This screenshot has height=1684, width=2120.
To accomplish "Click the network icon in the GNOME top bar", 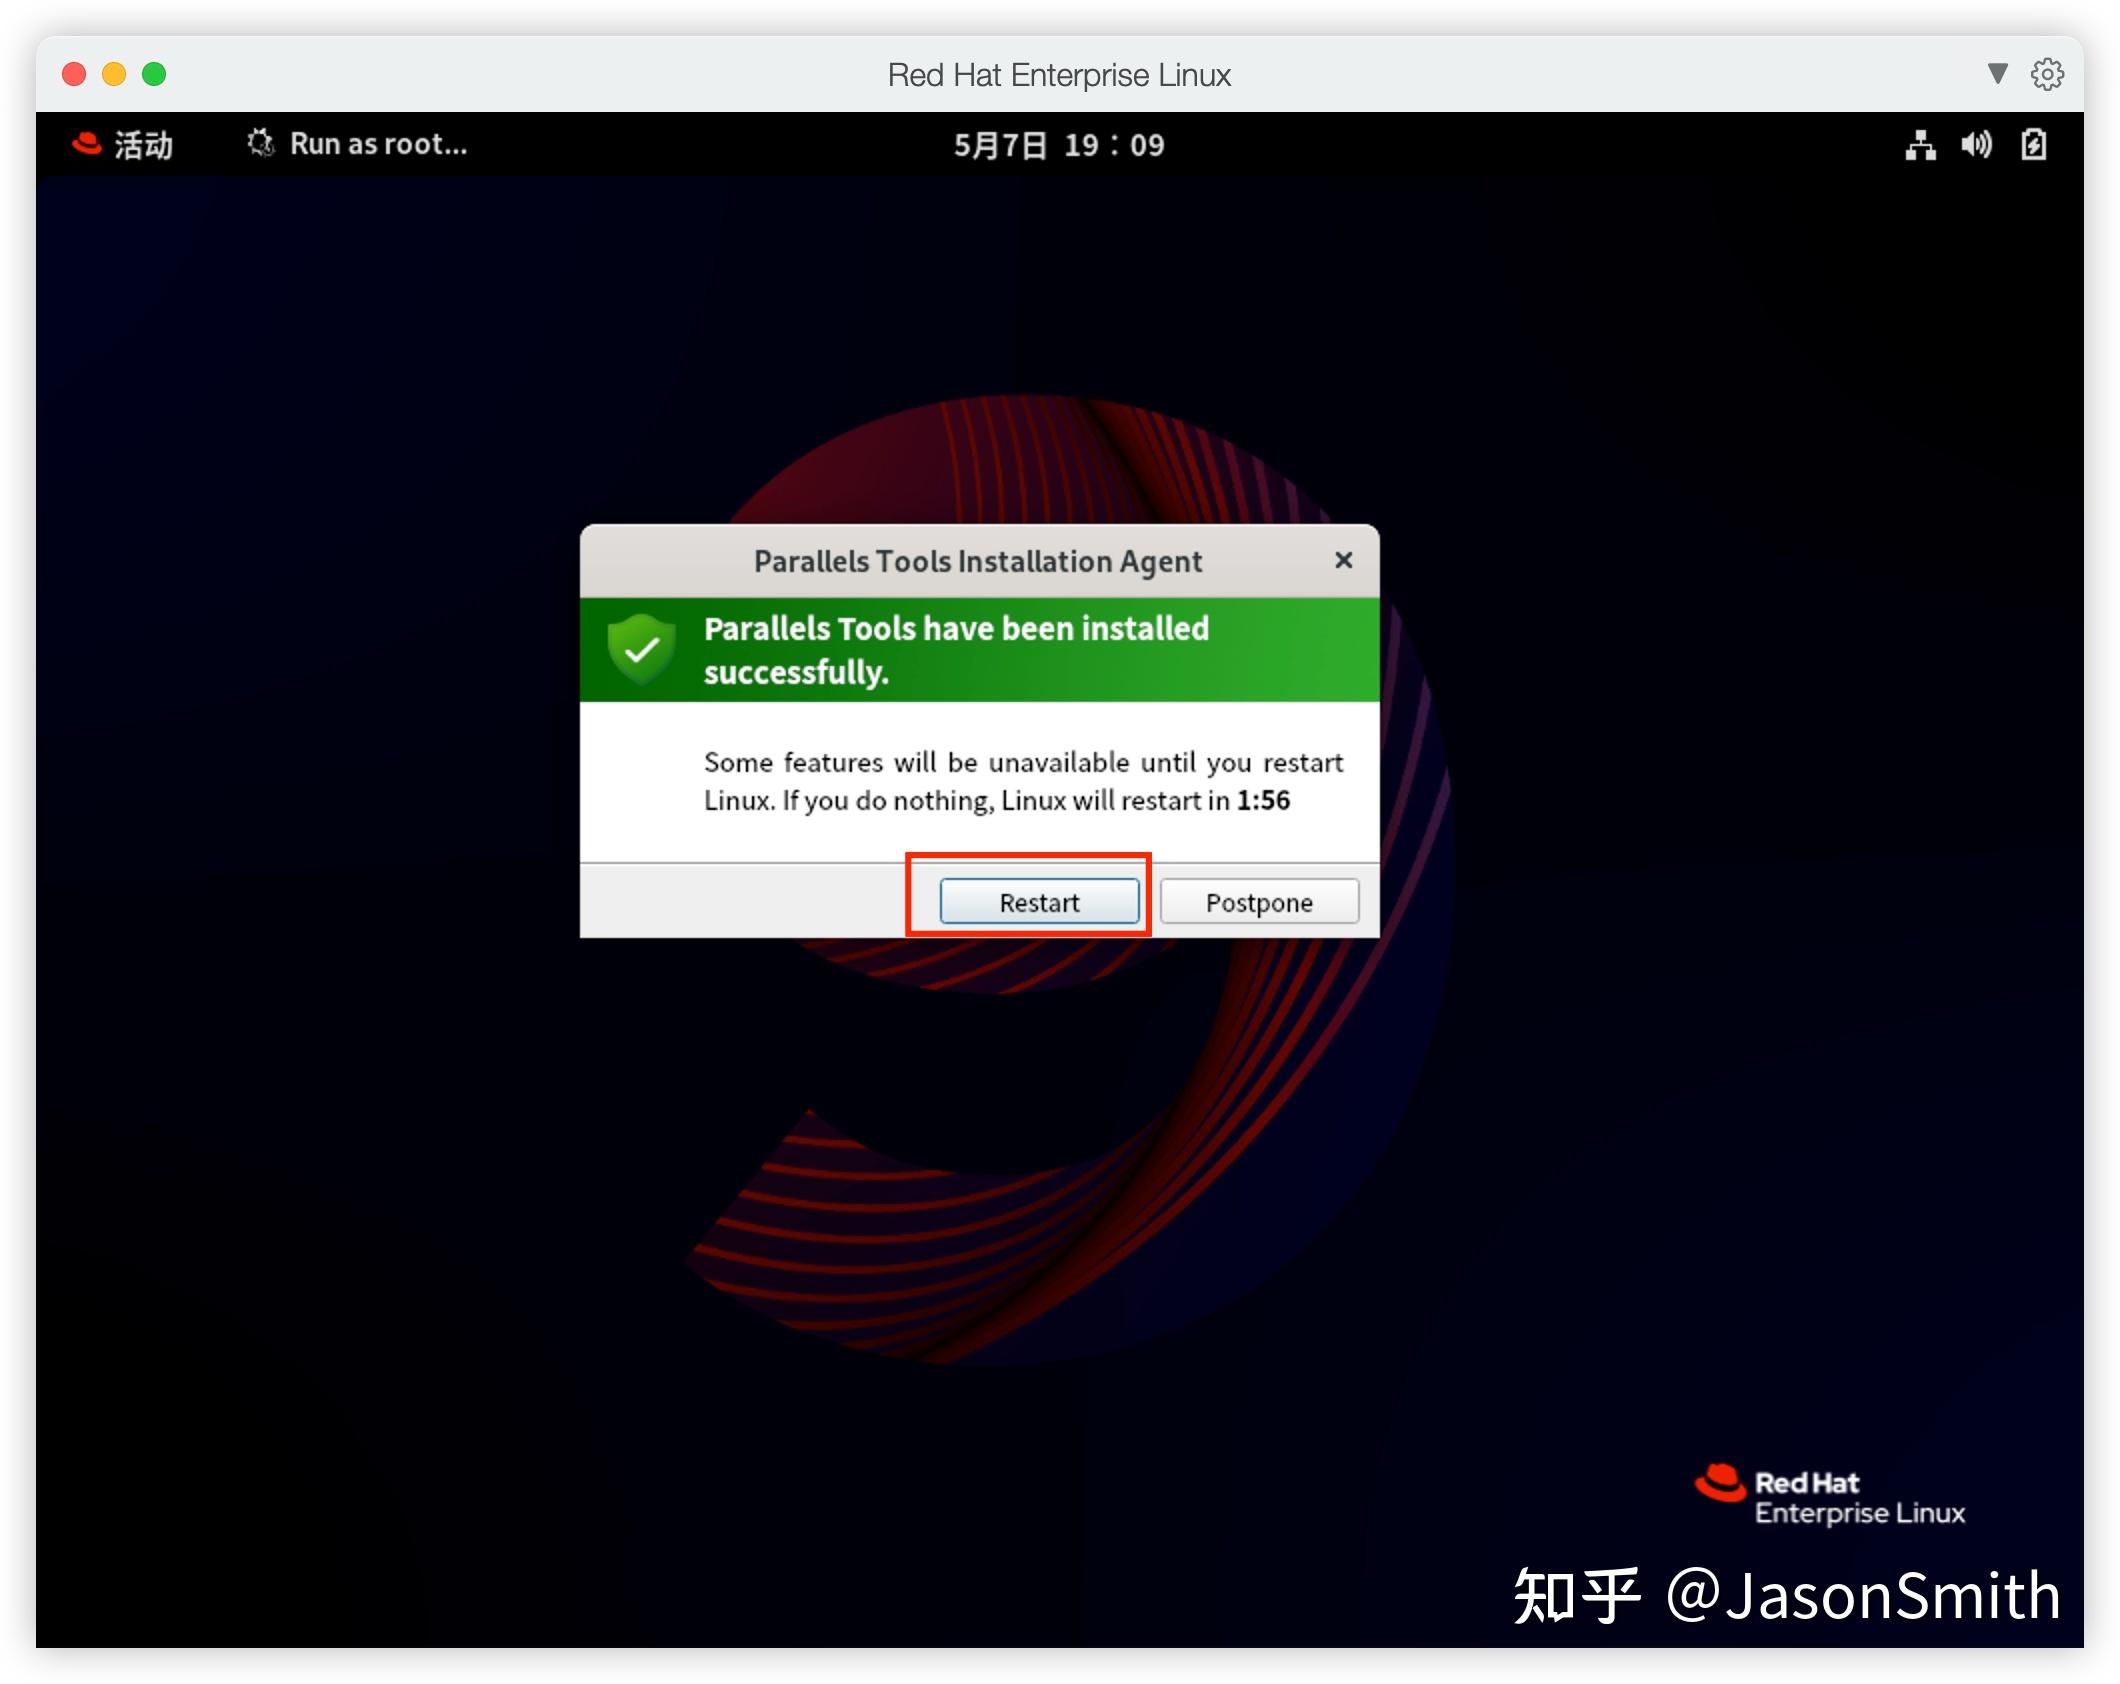I will tap(1921, 144).
